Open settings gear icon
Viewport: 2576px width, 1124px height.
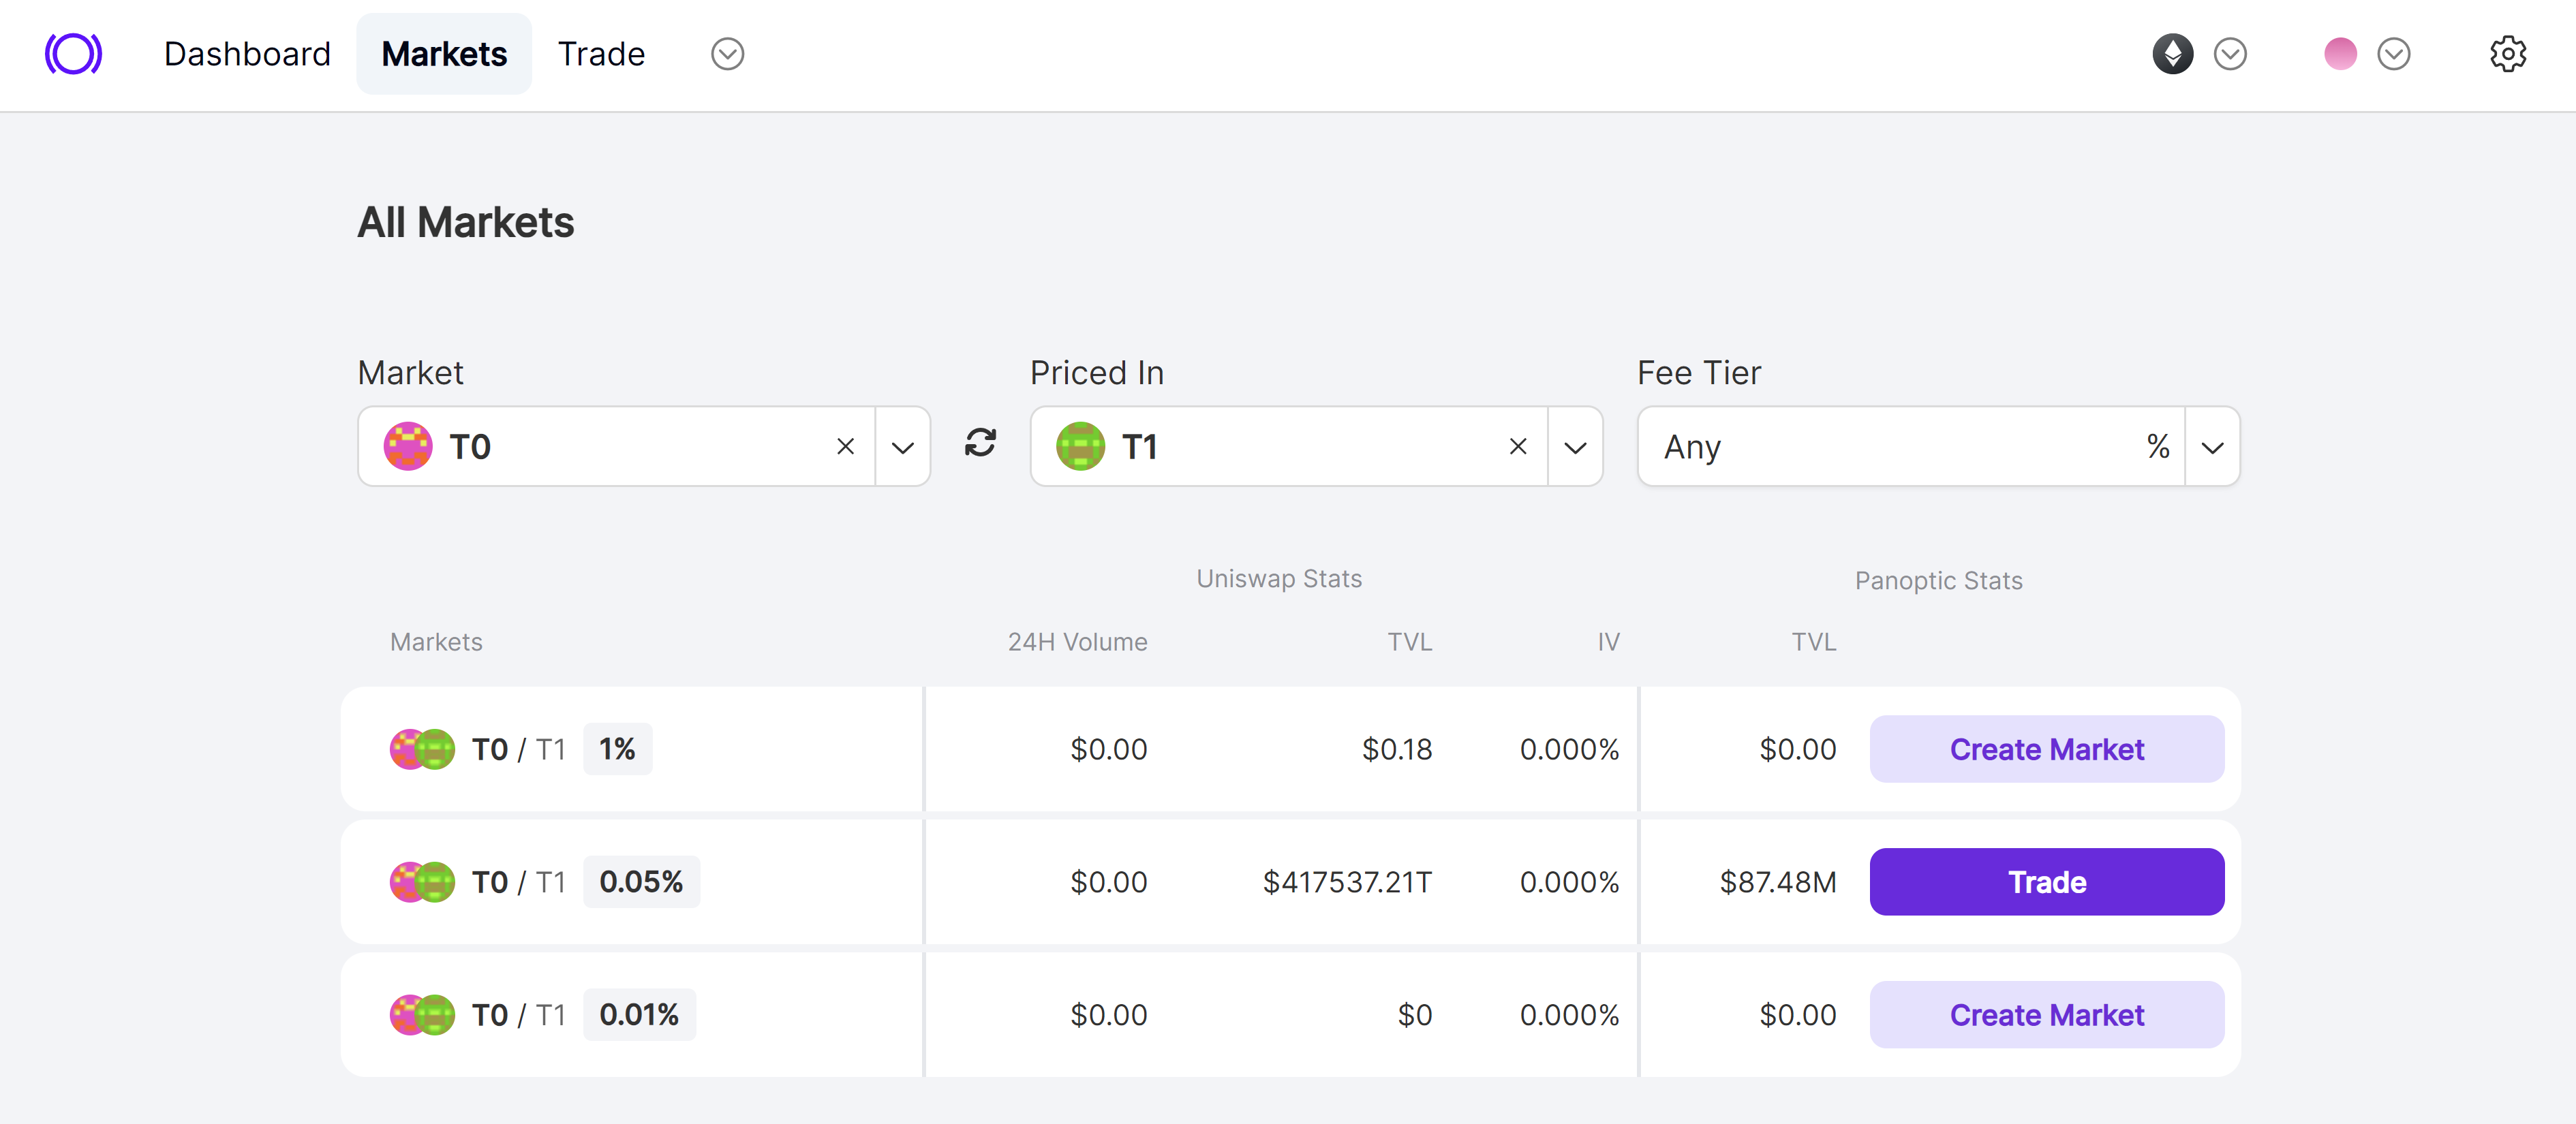tap(2507, 54)
